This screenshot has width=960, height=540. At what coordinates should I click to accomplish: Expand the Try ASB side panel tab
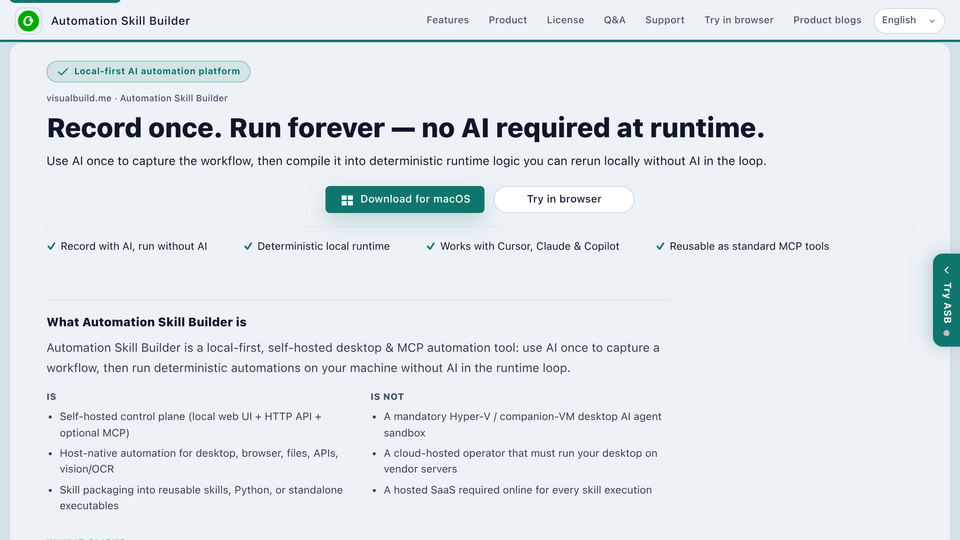click(947, 300)
